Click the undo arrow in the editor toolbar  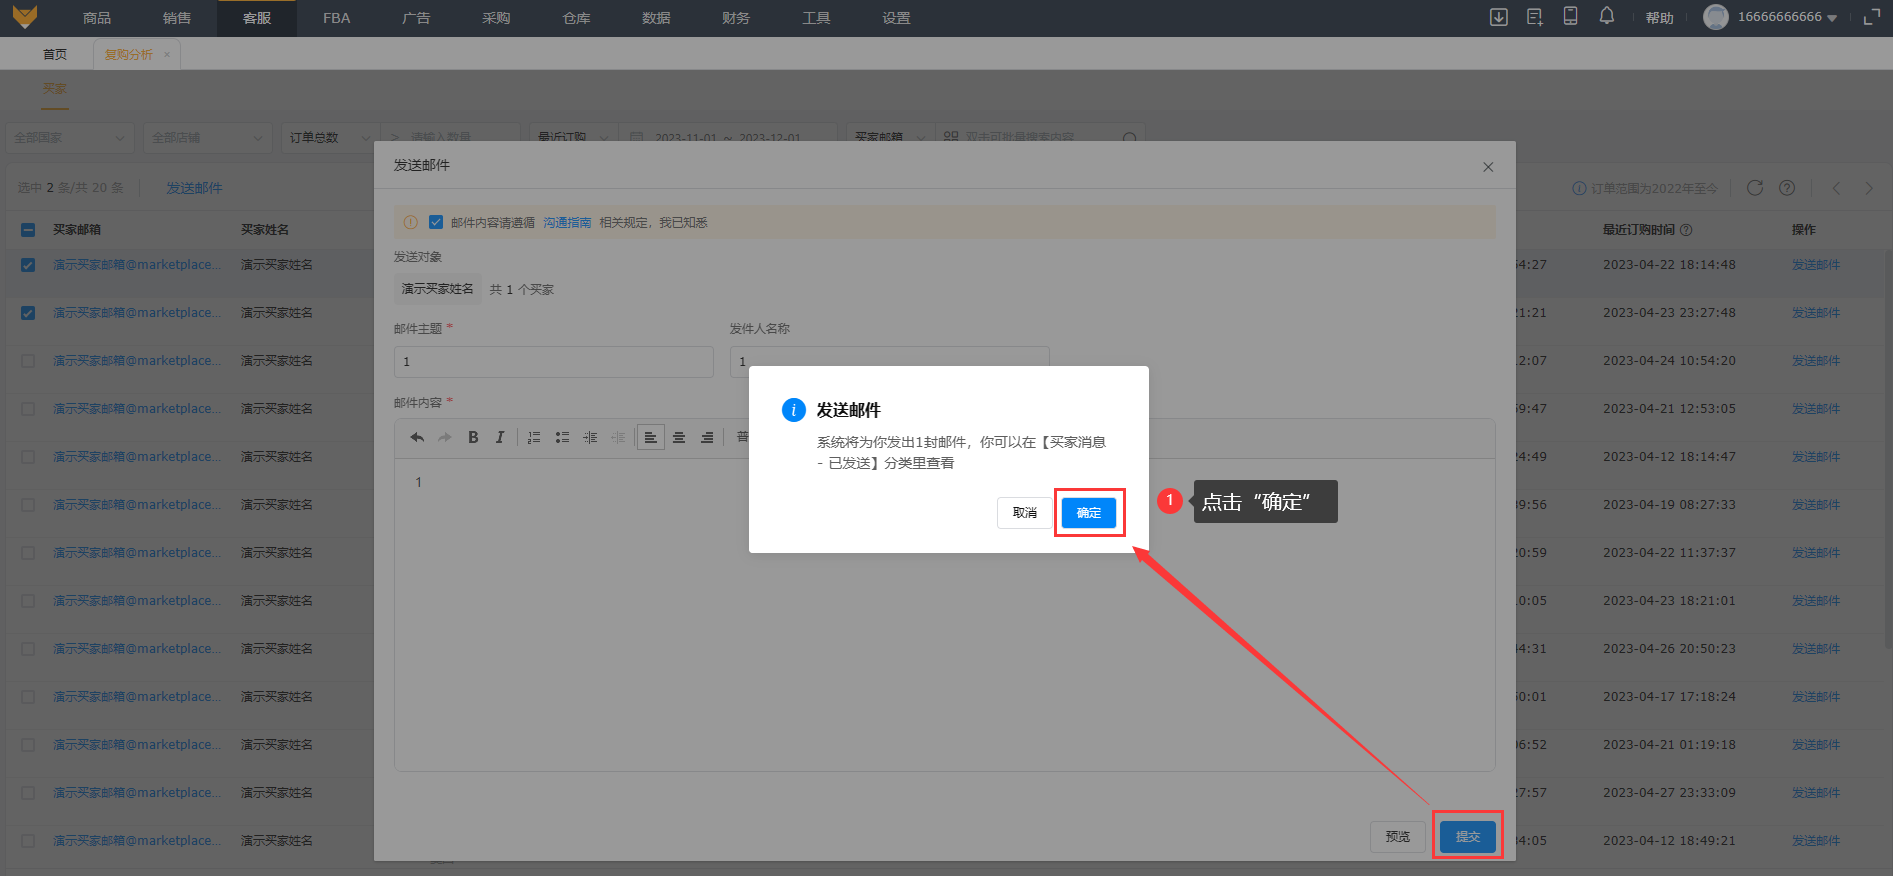coord(417,437)
